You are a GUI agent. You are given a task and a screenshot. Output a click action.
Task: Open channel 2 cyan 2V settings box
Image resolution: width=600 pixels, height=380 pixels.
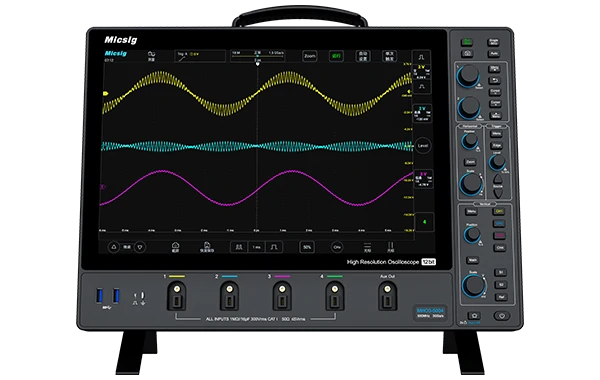click(422, 114)
